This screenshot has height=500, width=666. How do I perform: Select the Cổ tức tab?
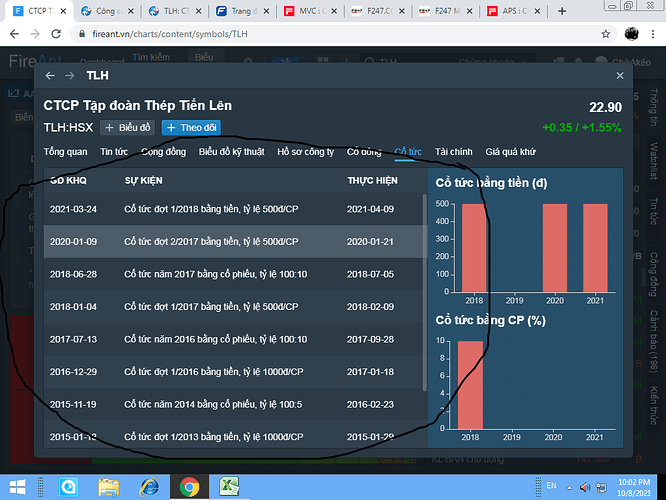click(x=408, y=152)
